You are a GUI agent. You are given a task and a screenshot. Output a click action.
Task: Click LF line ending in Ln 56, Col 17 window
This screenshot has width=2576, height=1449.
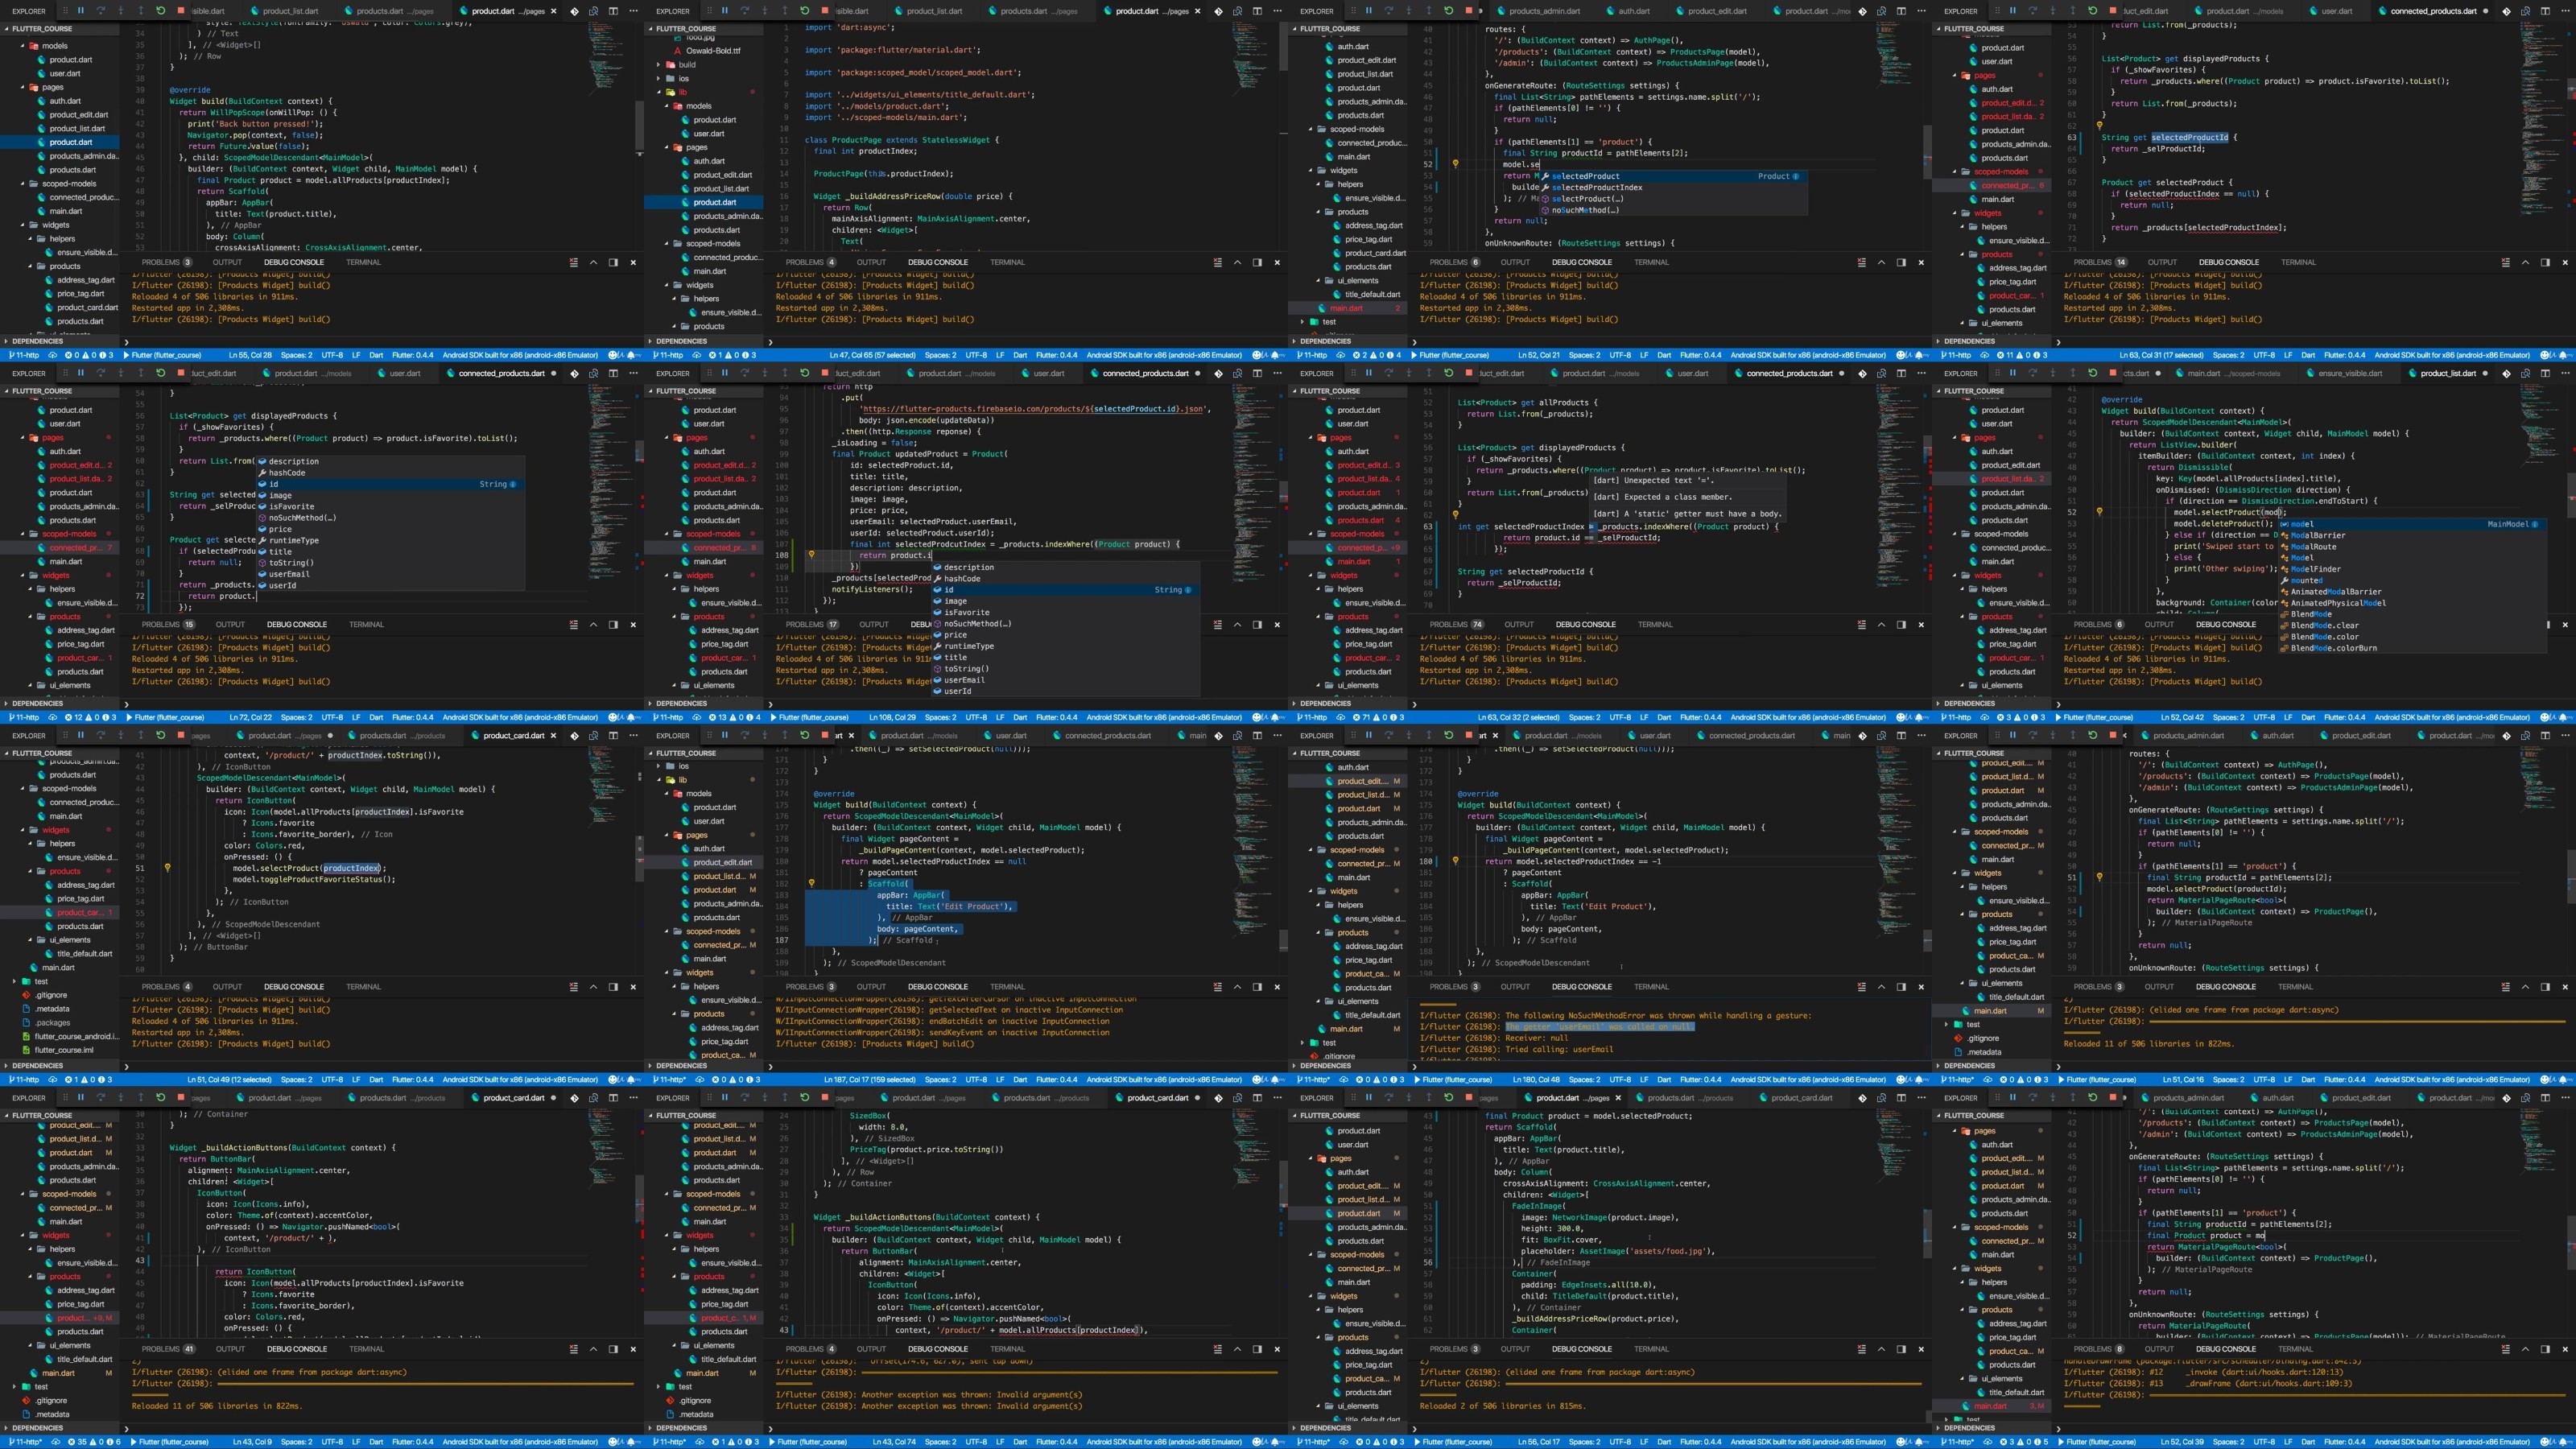1643,1442
